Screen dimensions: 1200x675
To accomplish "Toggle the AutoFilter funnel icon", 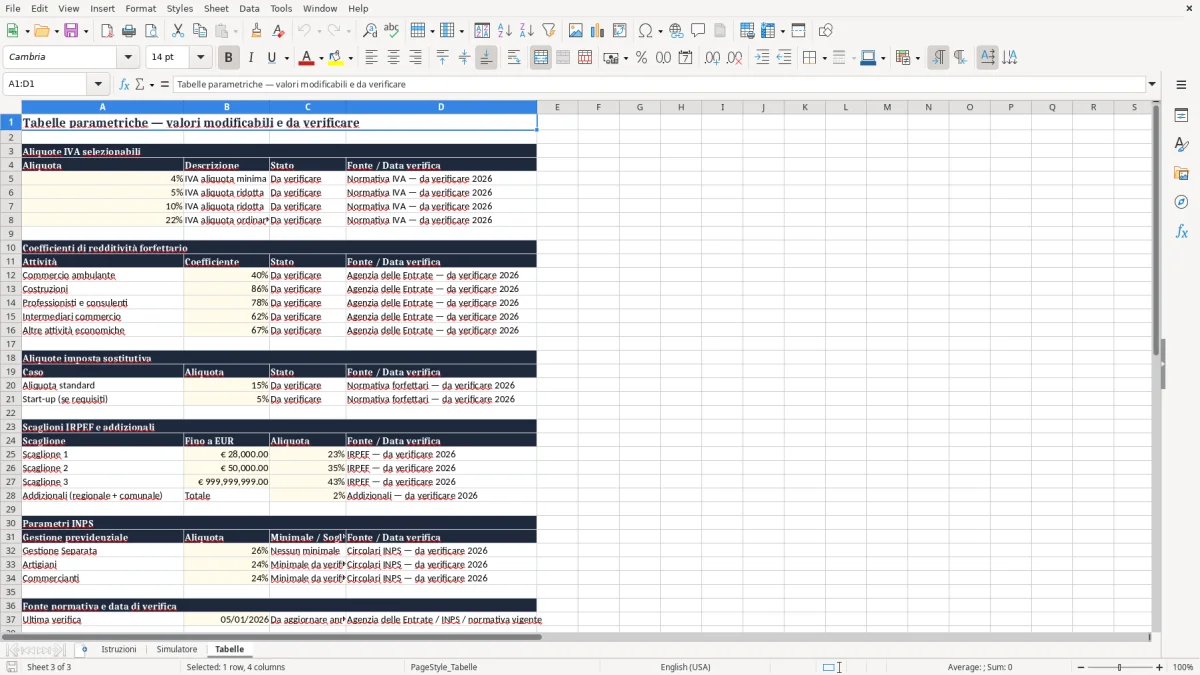I will [x=549, y=31].
